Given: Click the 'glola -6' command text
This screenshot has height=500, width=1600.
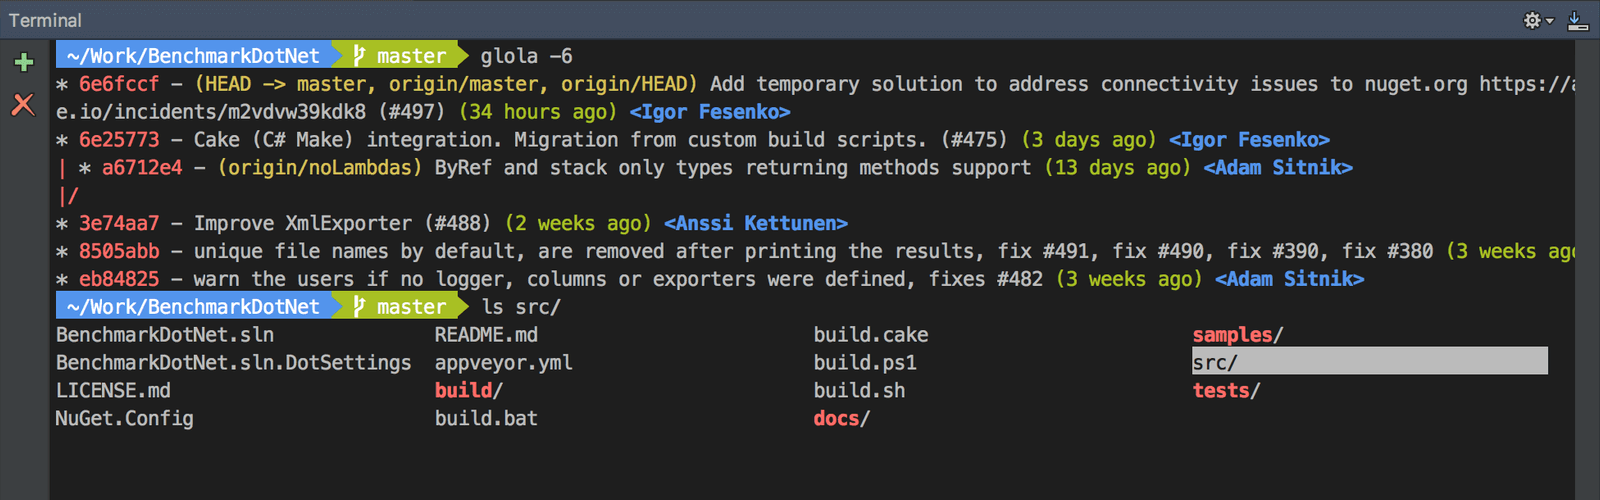Looking at the screenshot, I should tap(526, 56).
